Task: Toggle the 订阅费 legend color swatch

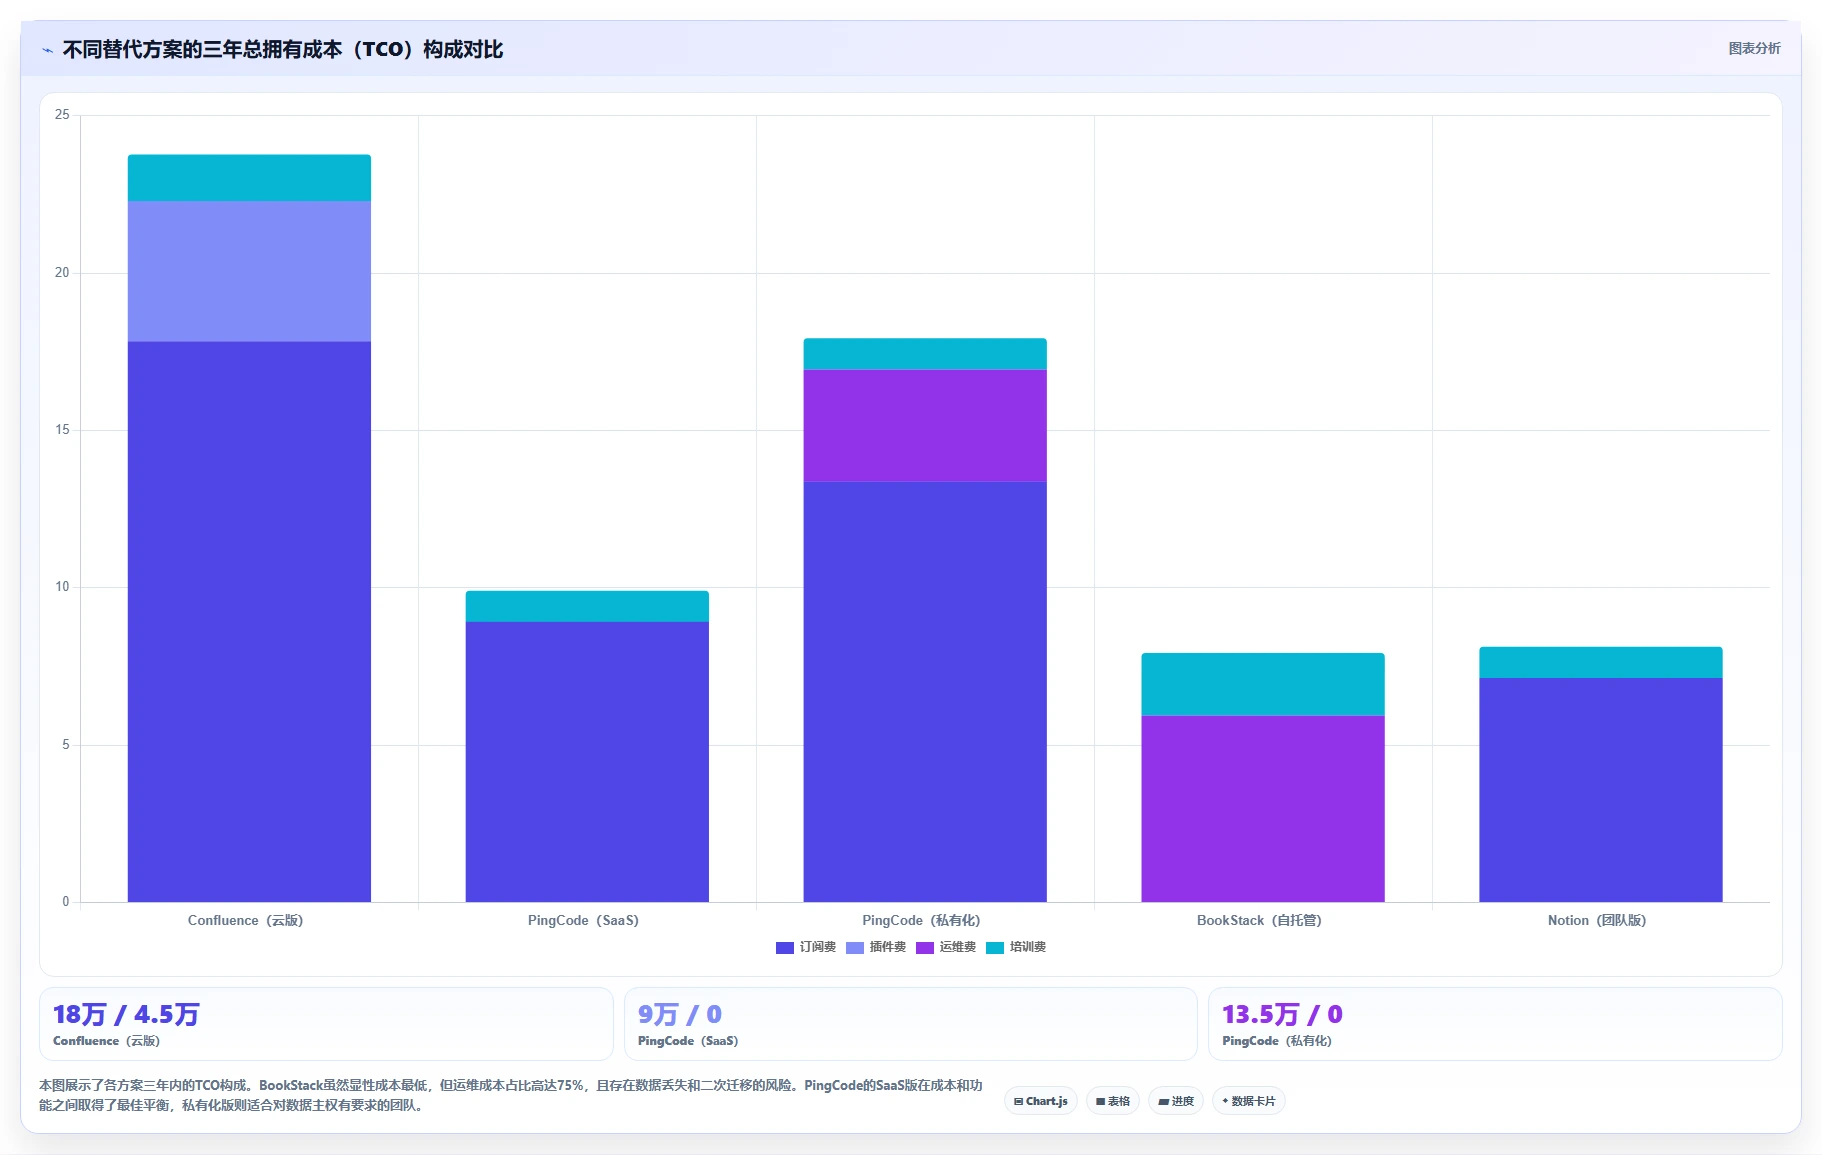Action: point(785,947)
